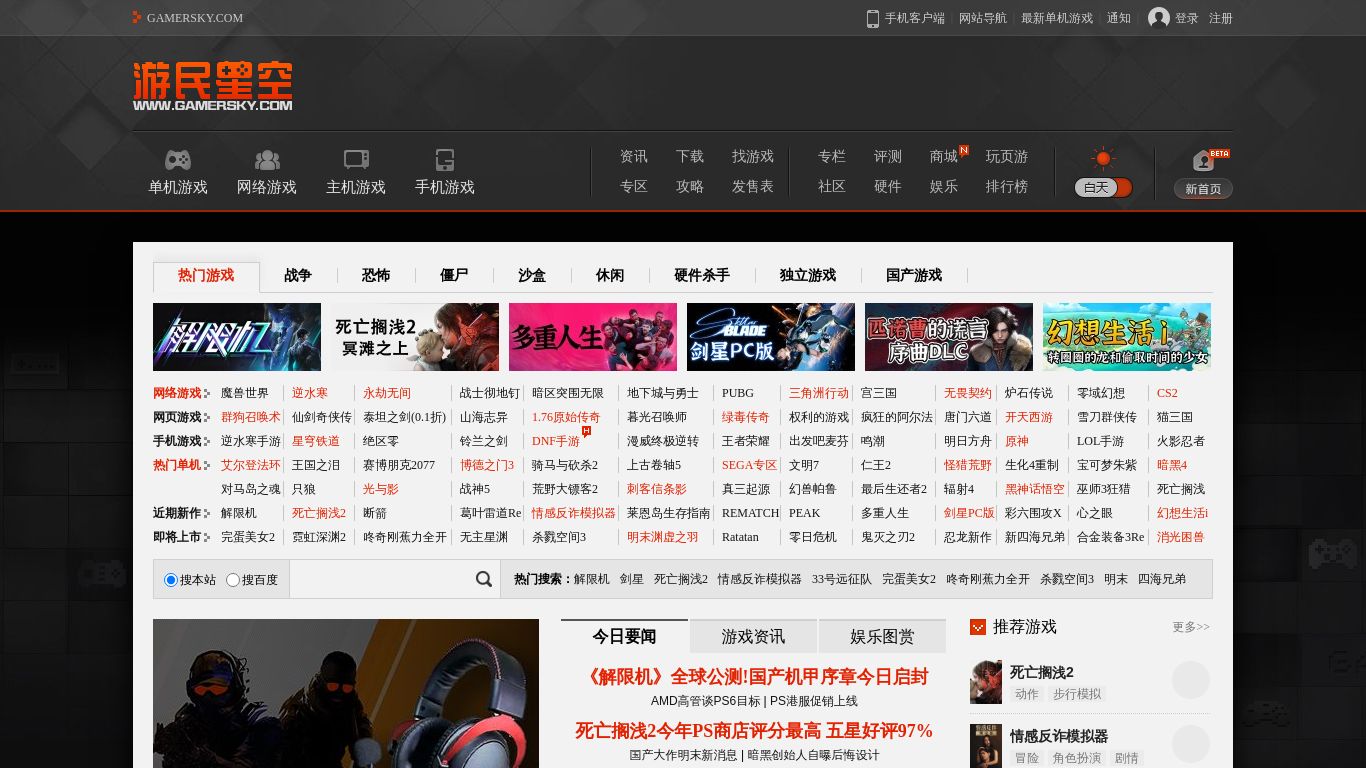Open the 攻略 nav link
Screen dimensions: 1366x768
(x=690, y=186)
